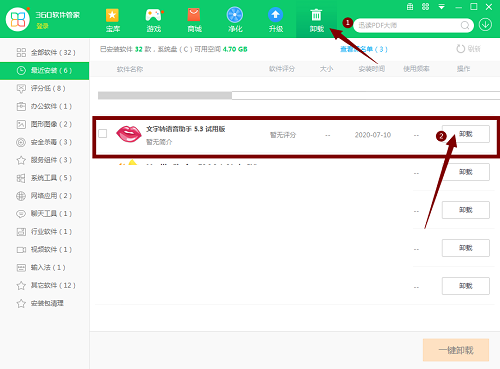
Task: Click the calendar-style icon in title bar
Action: point(410,7)
